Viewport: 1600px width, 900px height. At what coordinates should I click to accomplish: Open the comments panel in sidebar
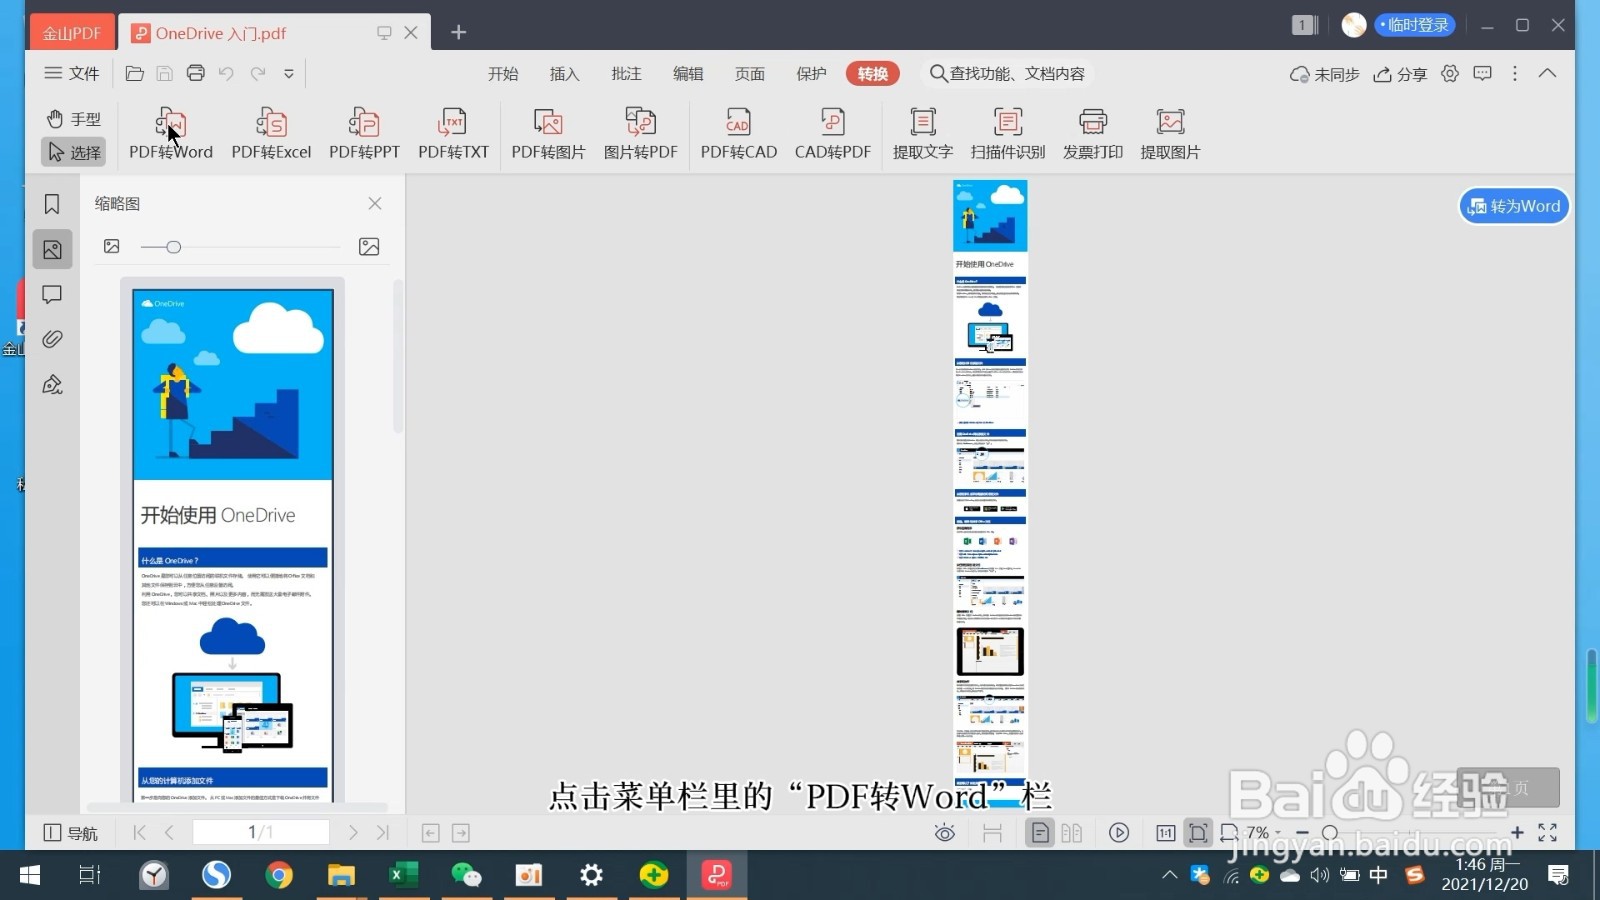point(52,294)
